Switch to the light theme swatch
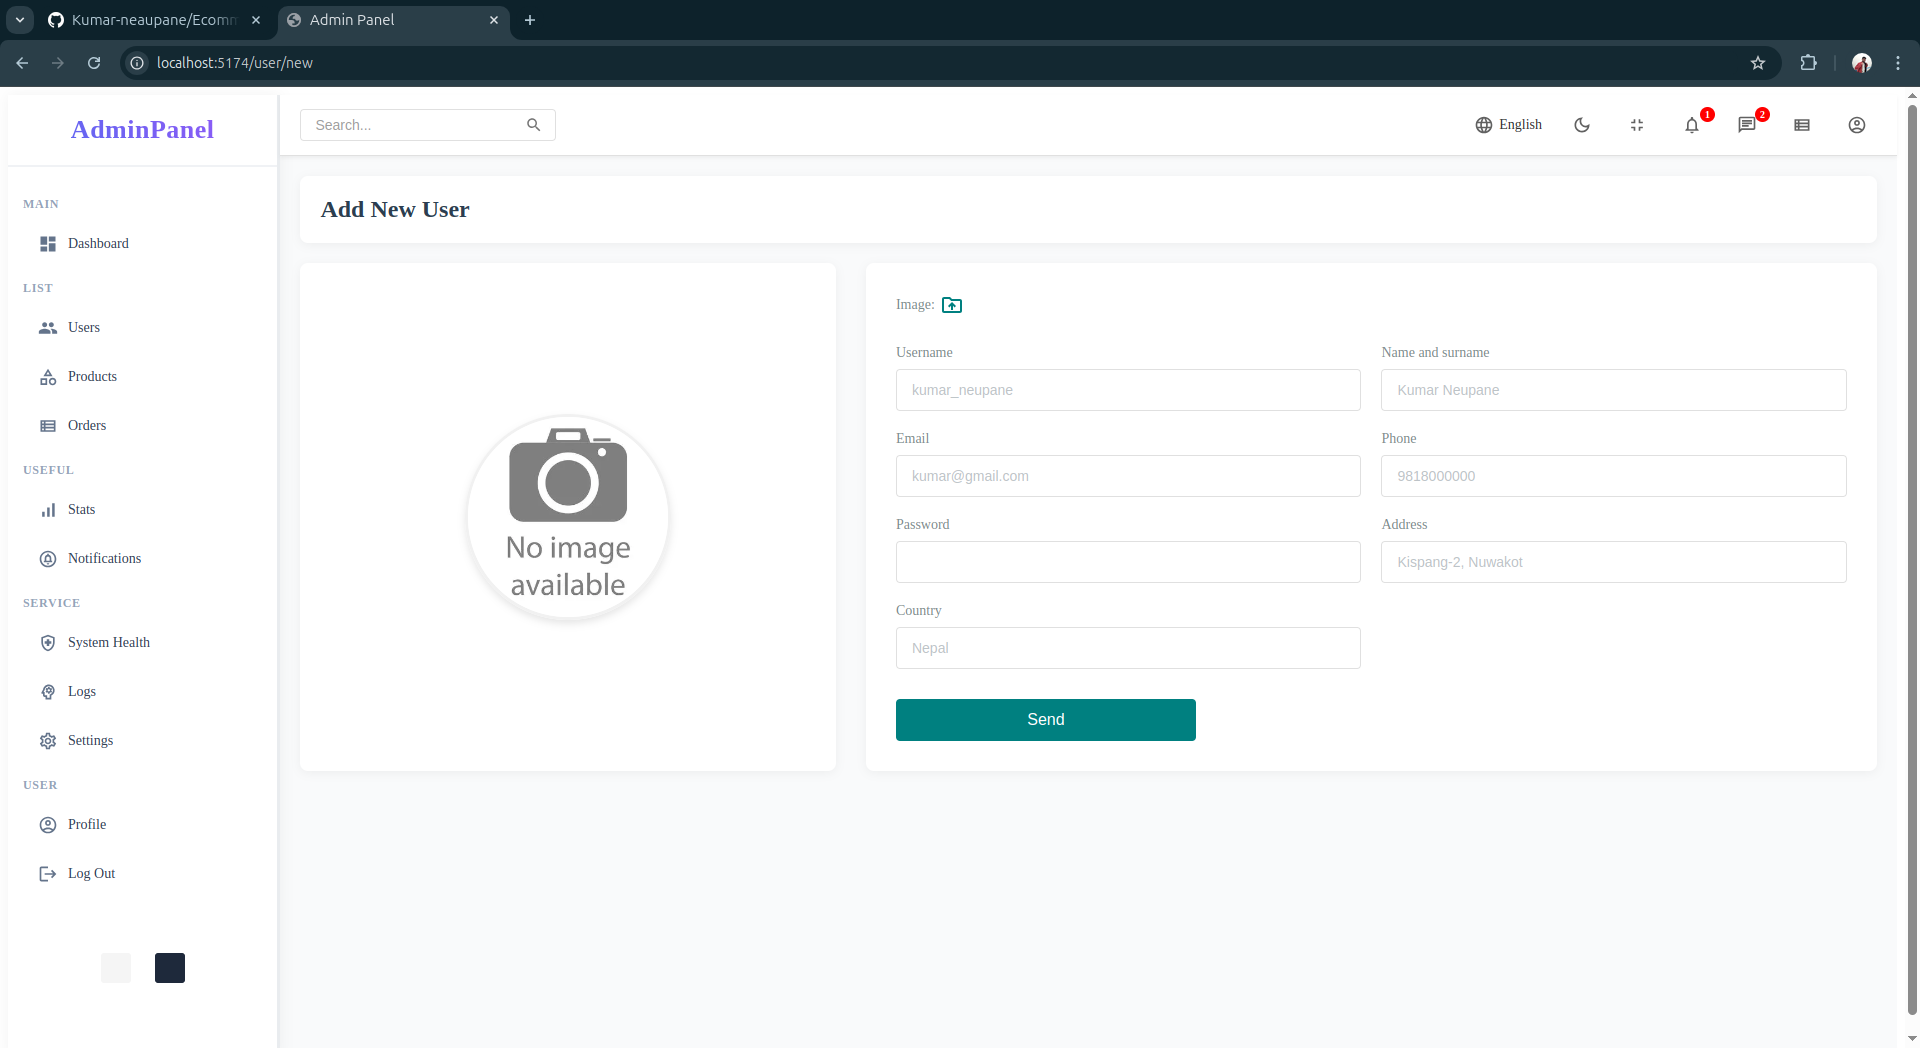 click(x=116, y=968)
